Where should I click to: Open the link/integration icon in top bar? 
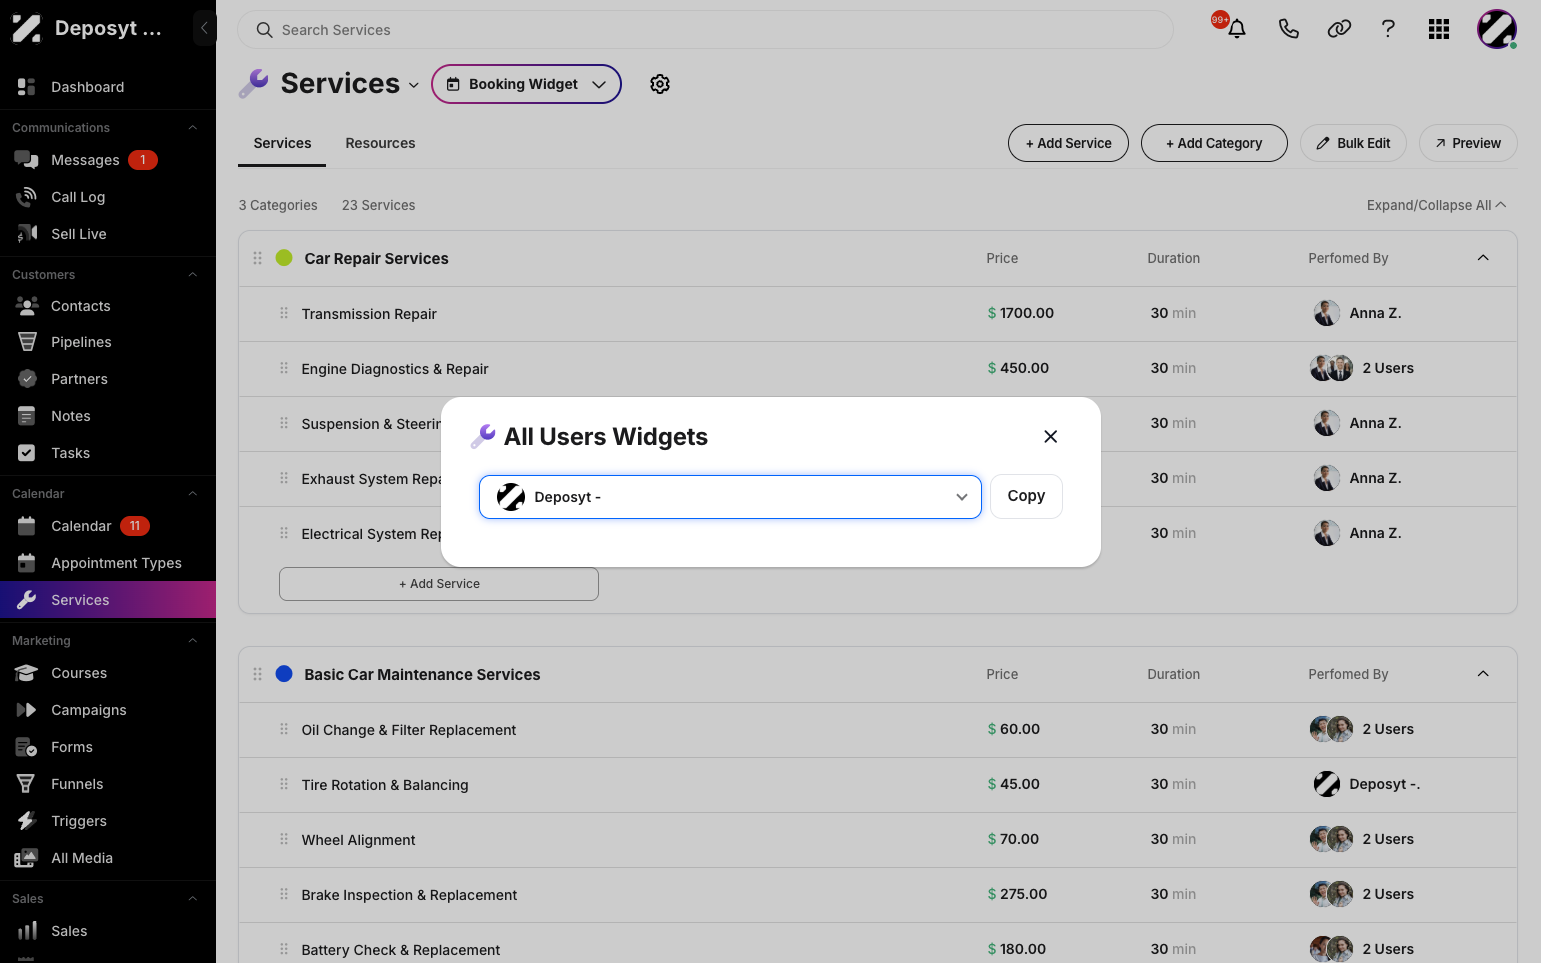pos(1339,29)
